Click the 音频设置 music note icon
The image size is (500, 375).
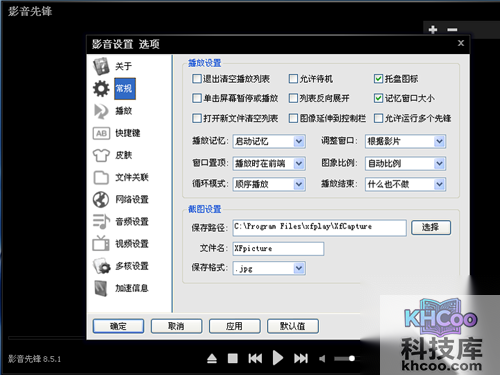click(x=101, y=222)
